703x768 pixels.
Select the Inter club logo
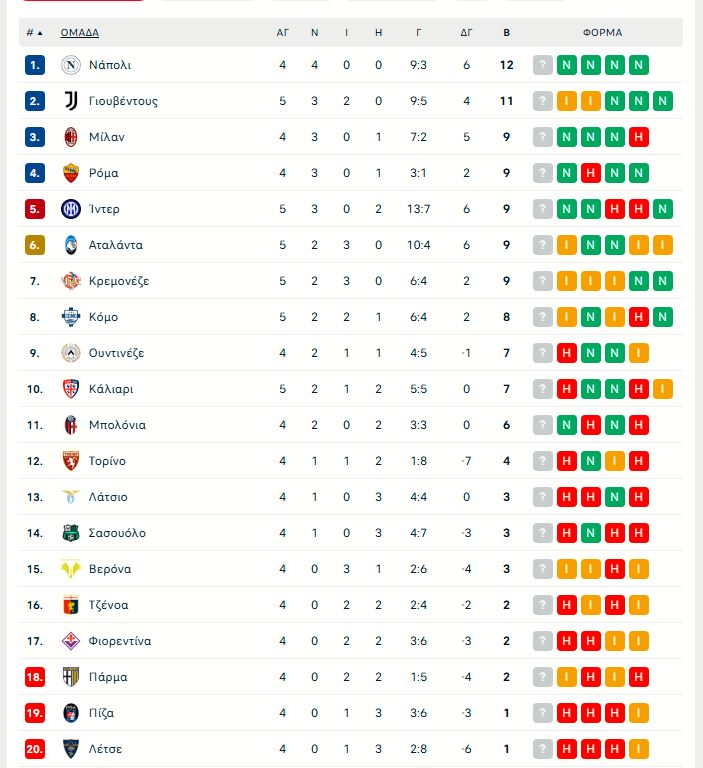coord(71,209)
